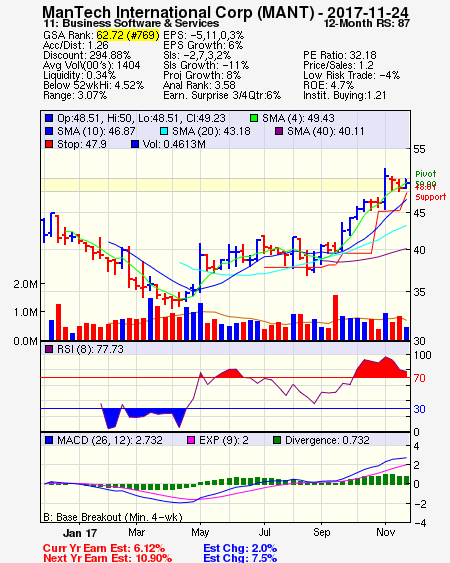This screenshot has width=450, height=563.
Task: Click the 'Price/Sales: 1.2' value
Action: pyautogui.click(x=338, y=65)
